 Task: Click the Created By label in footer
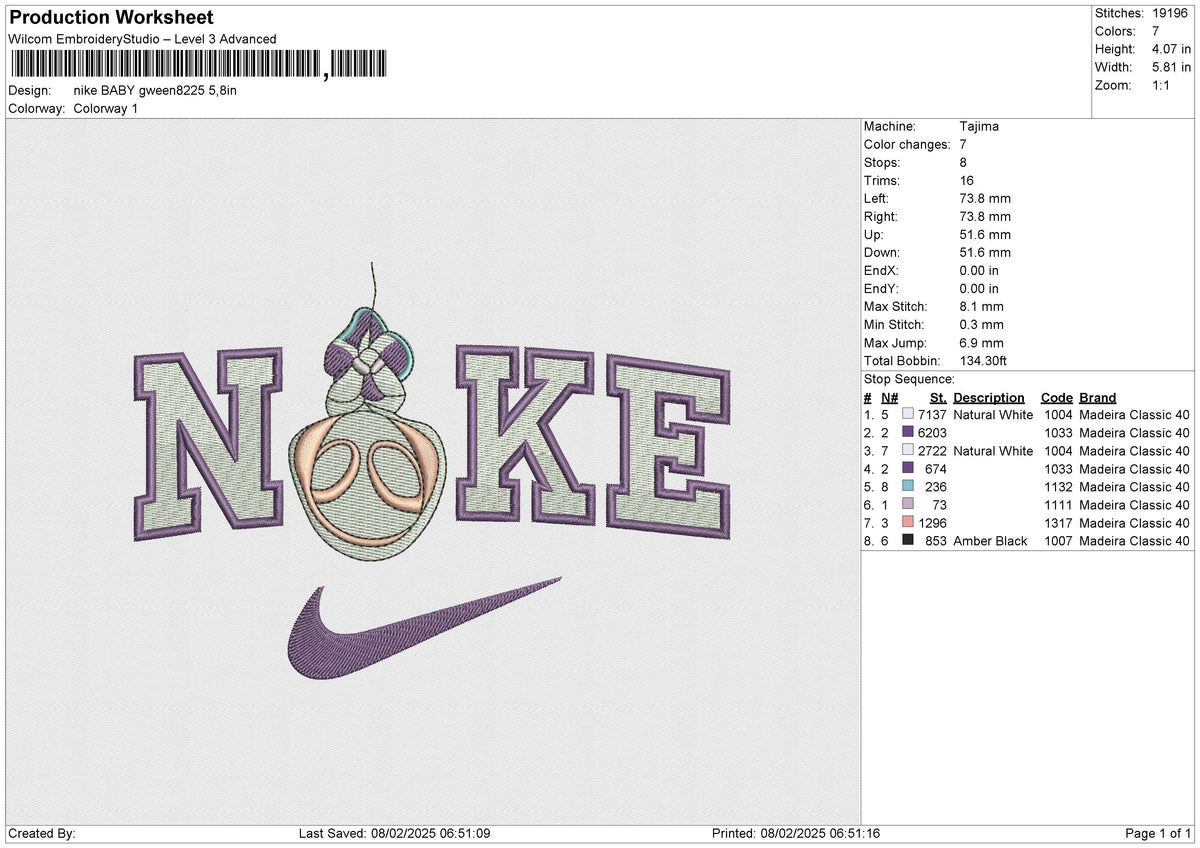(x=41, y=834)
